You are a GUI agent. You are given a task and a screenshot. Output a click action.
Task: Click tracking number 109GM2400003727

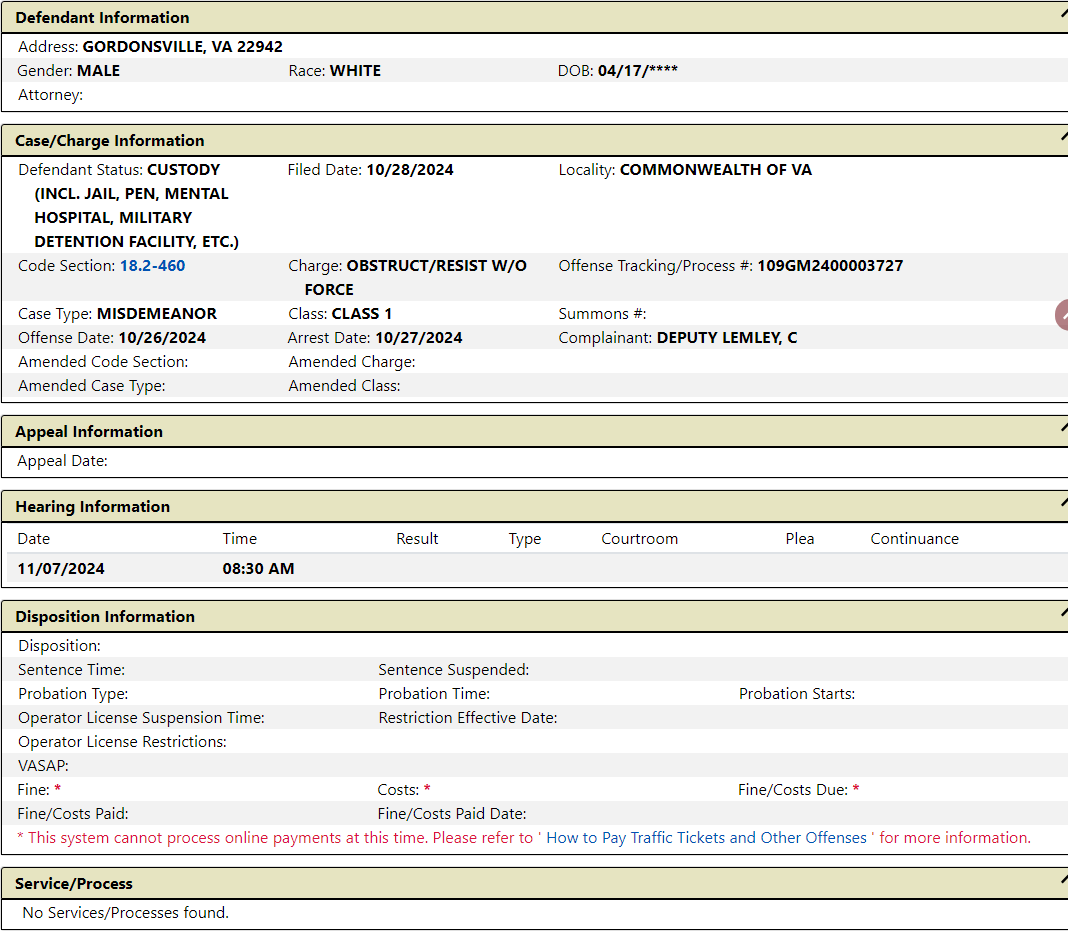click(830, 266)
